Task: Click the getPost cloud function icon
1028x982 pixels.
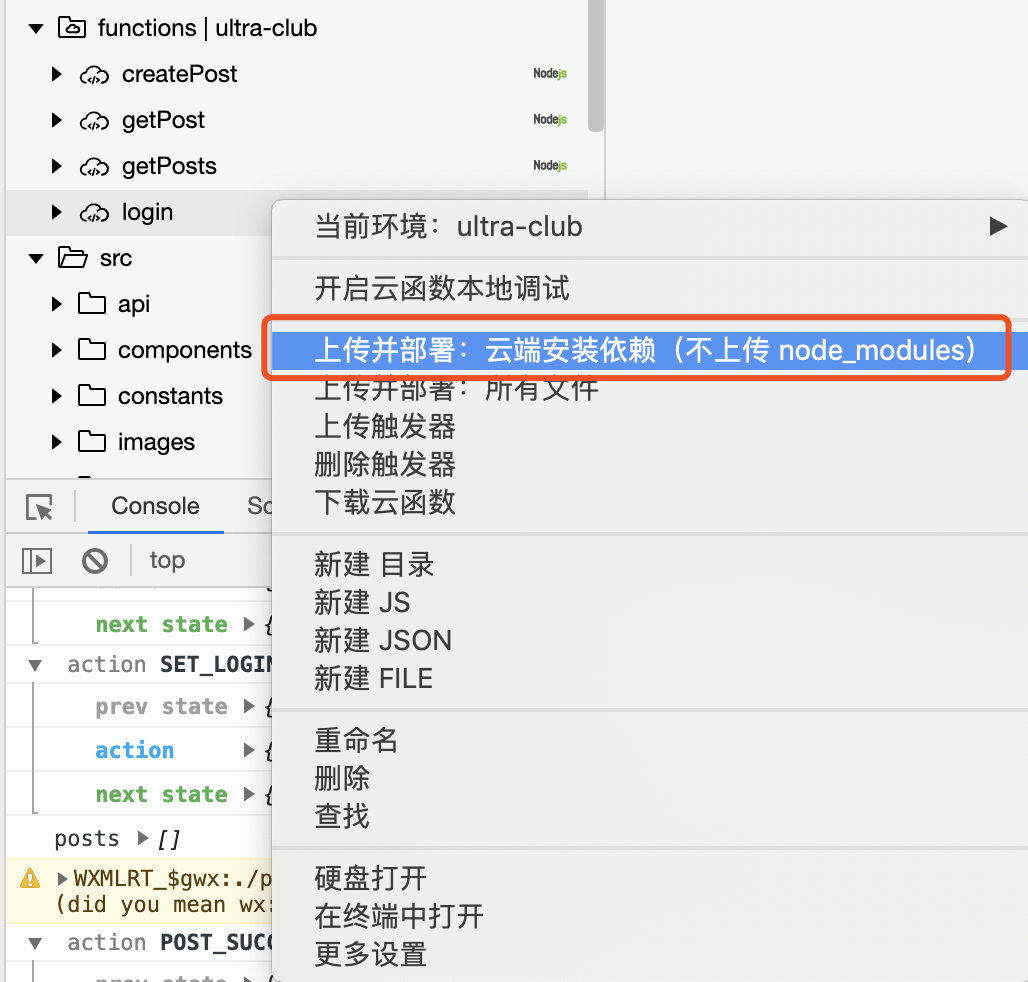Action: point(94,121)
